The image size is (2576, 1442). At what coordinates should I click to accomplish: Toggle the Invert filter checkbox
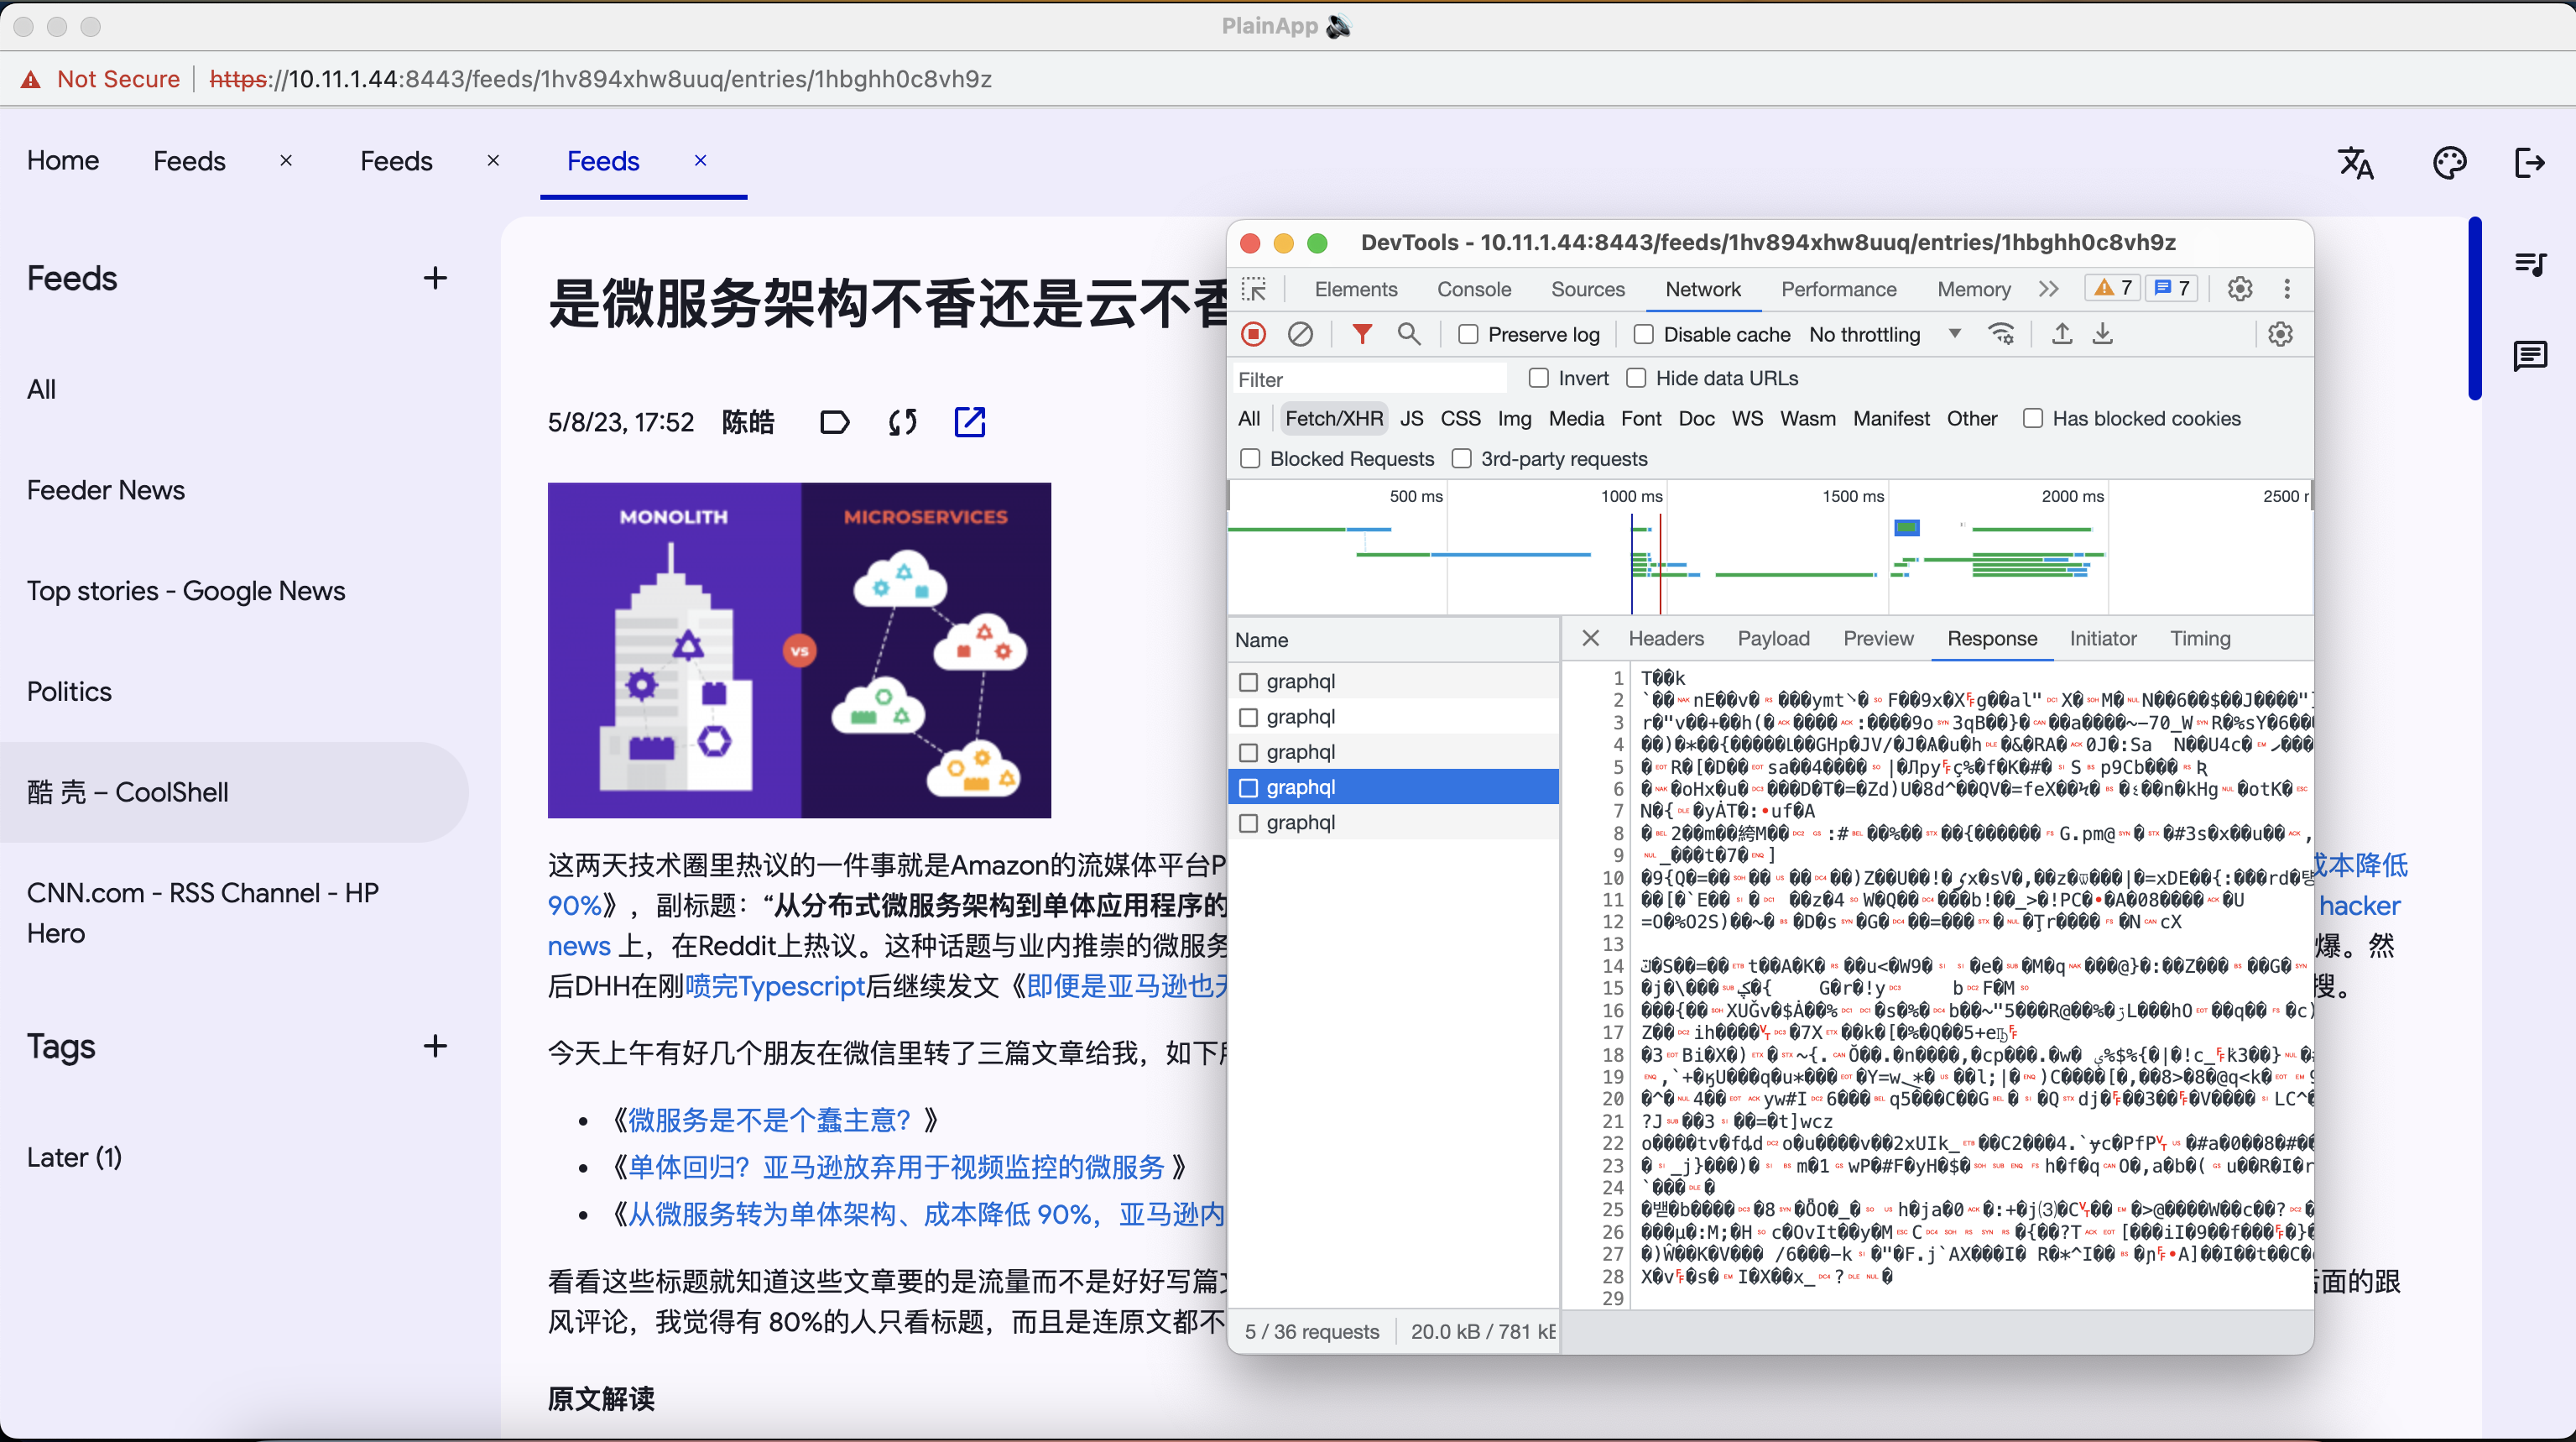coord(1539,378)
